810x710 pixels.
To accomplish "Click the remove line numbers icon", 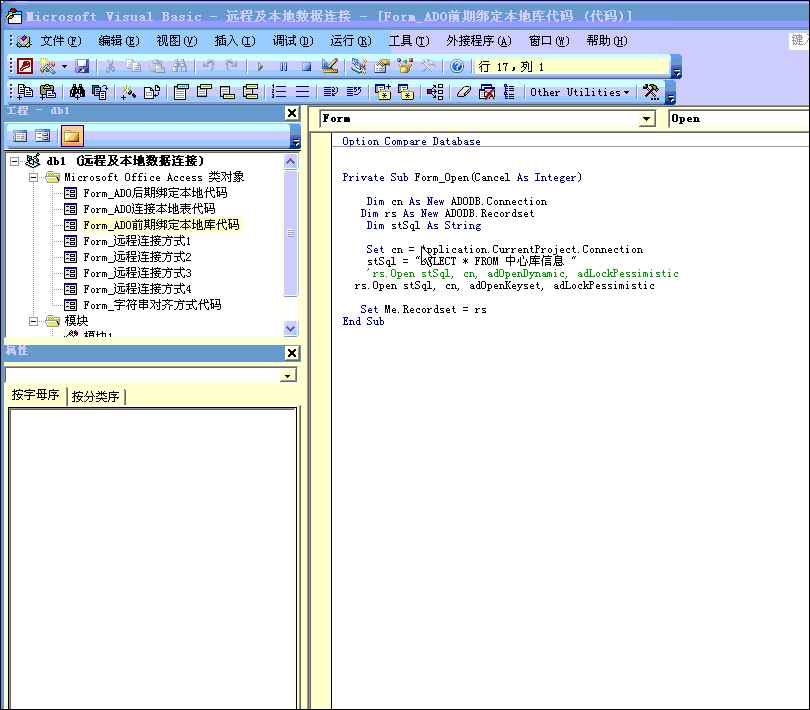I will pyautogui.click(x=302, y=92).
